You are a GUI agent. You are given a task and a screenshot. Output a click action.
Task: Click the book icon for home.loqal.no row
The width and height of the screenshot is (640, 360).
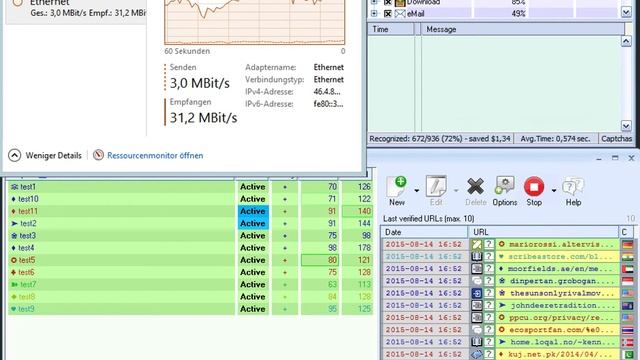476,342
